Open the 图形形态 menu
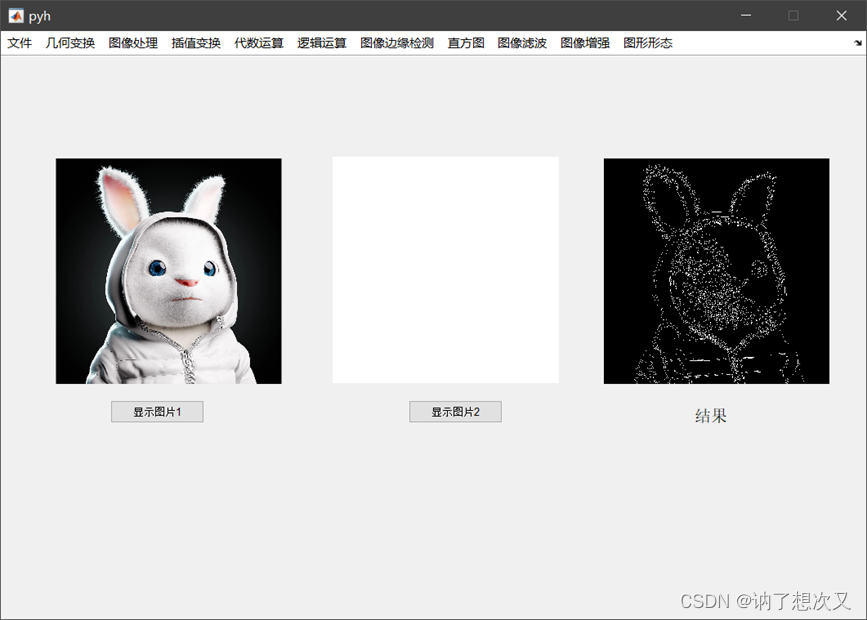867x620 pixels. pyautogui.click(x=648, y=43)
